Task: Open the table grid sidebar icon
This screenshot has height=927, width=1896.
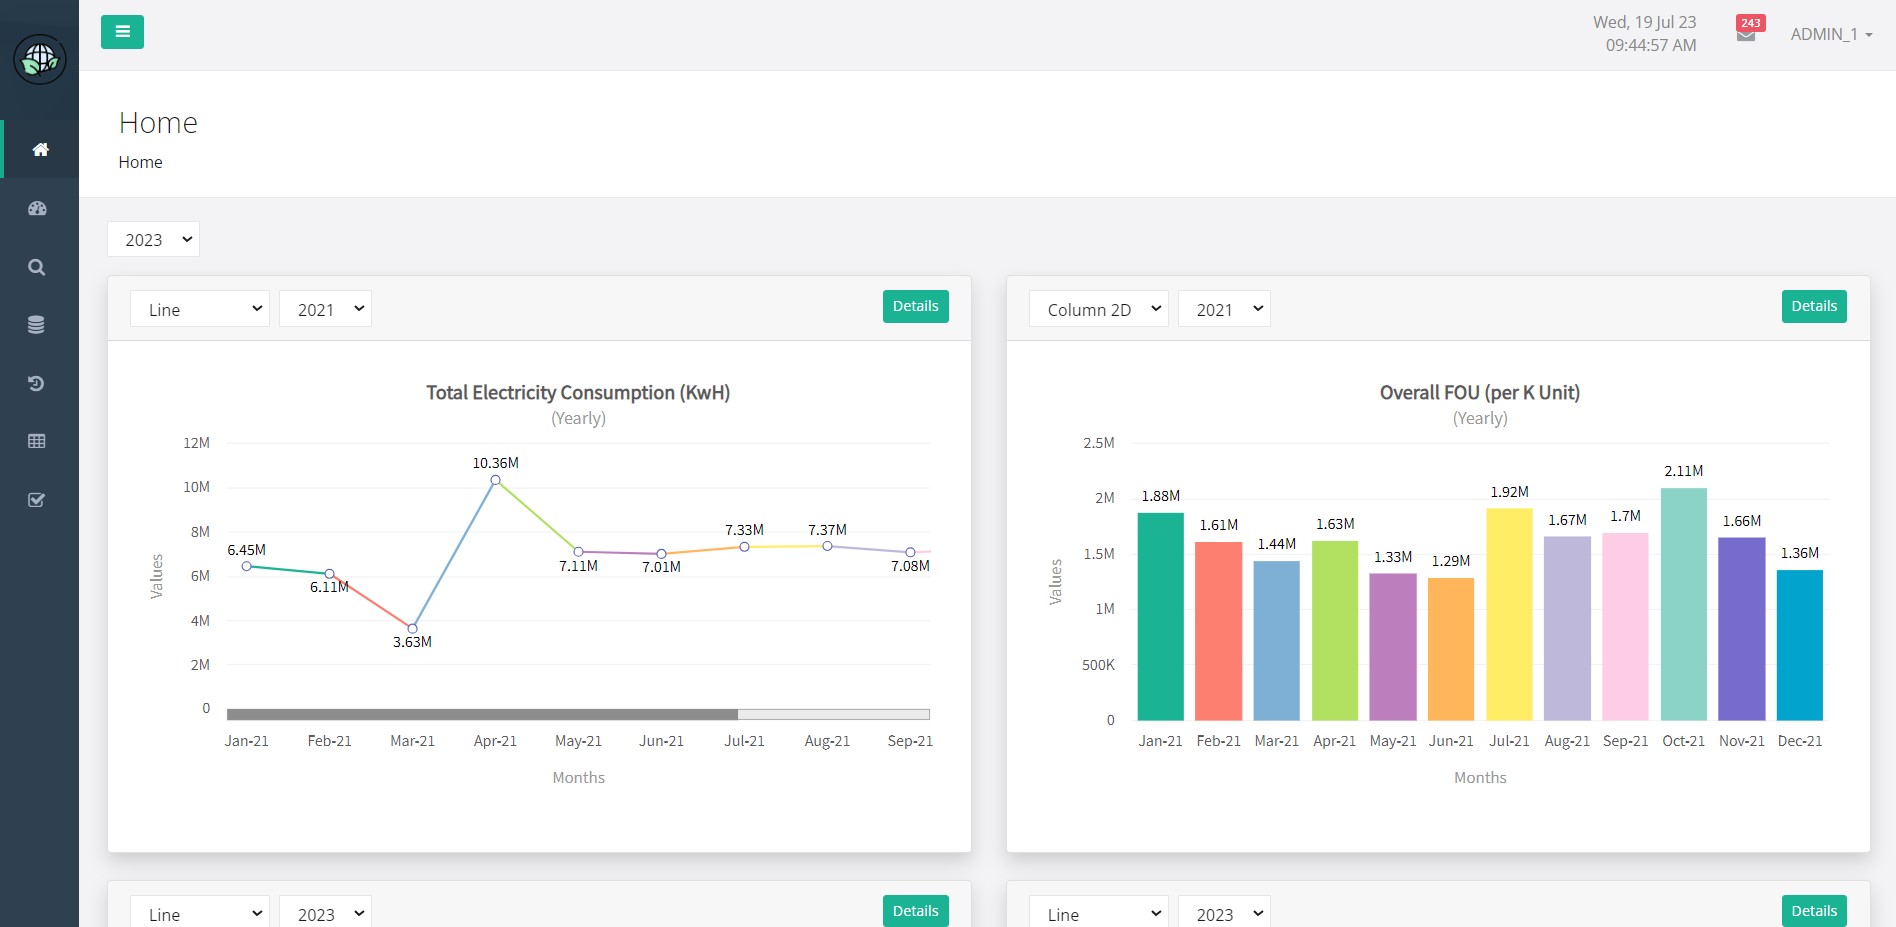Action: (x=37, y=441)
